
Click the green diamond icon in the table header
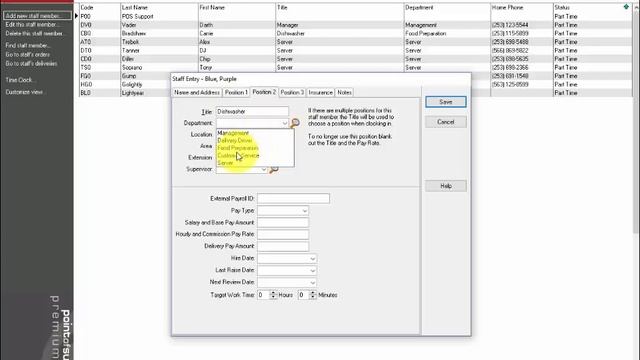[626, 7]
